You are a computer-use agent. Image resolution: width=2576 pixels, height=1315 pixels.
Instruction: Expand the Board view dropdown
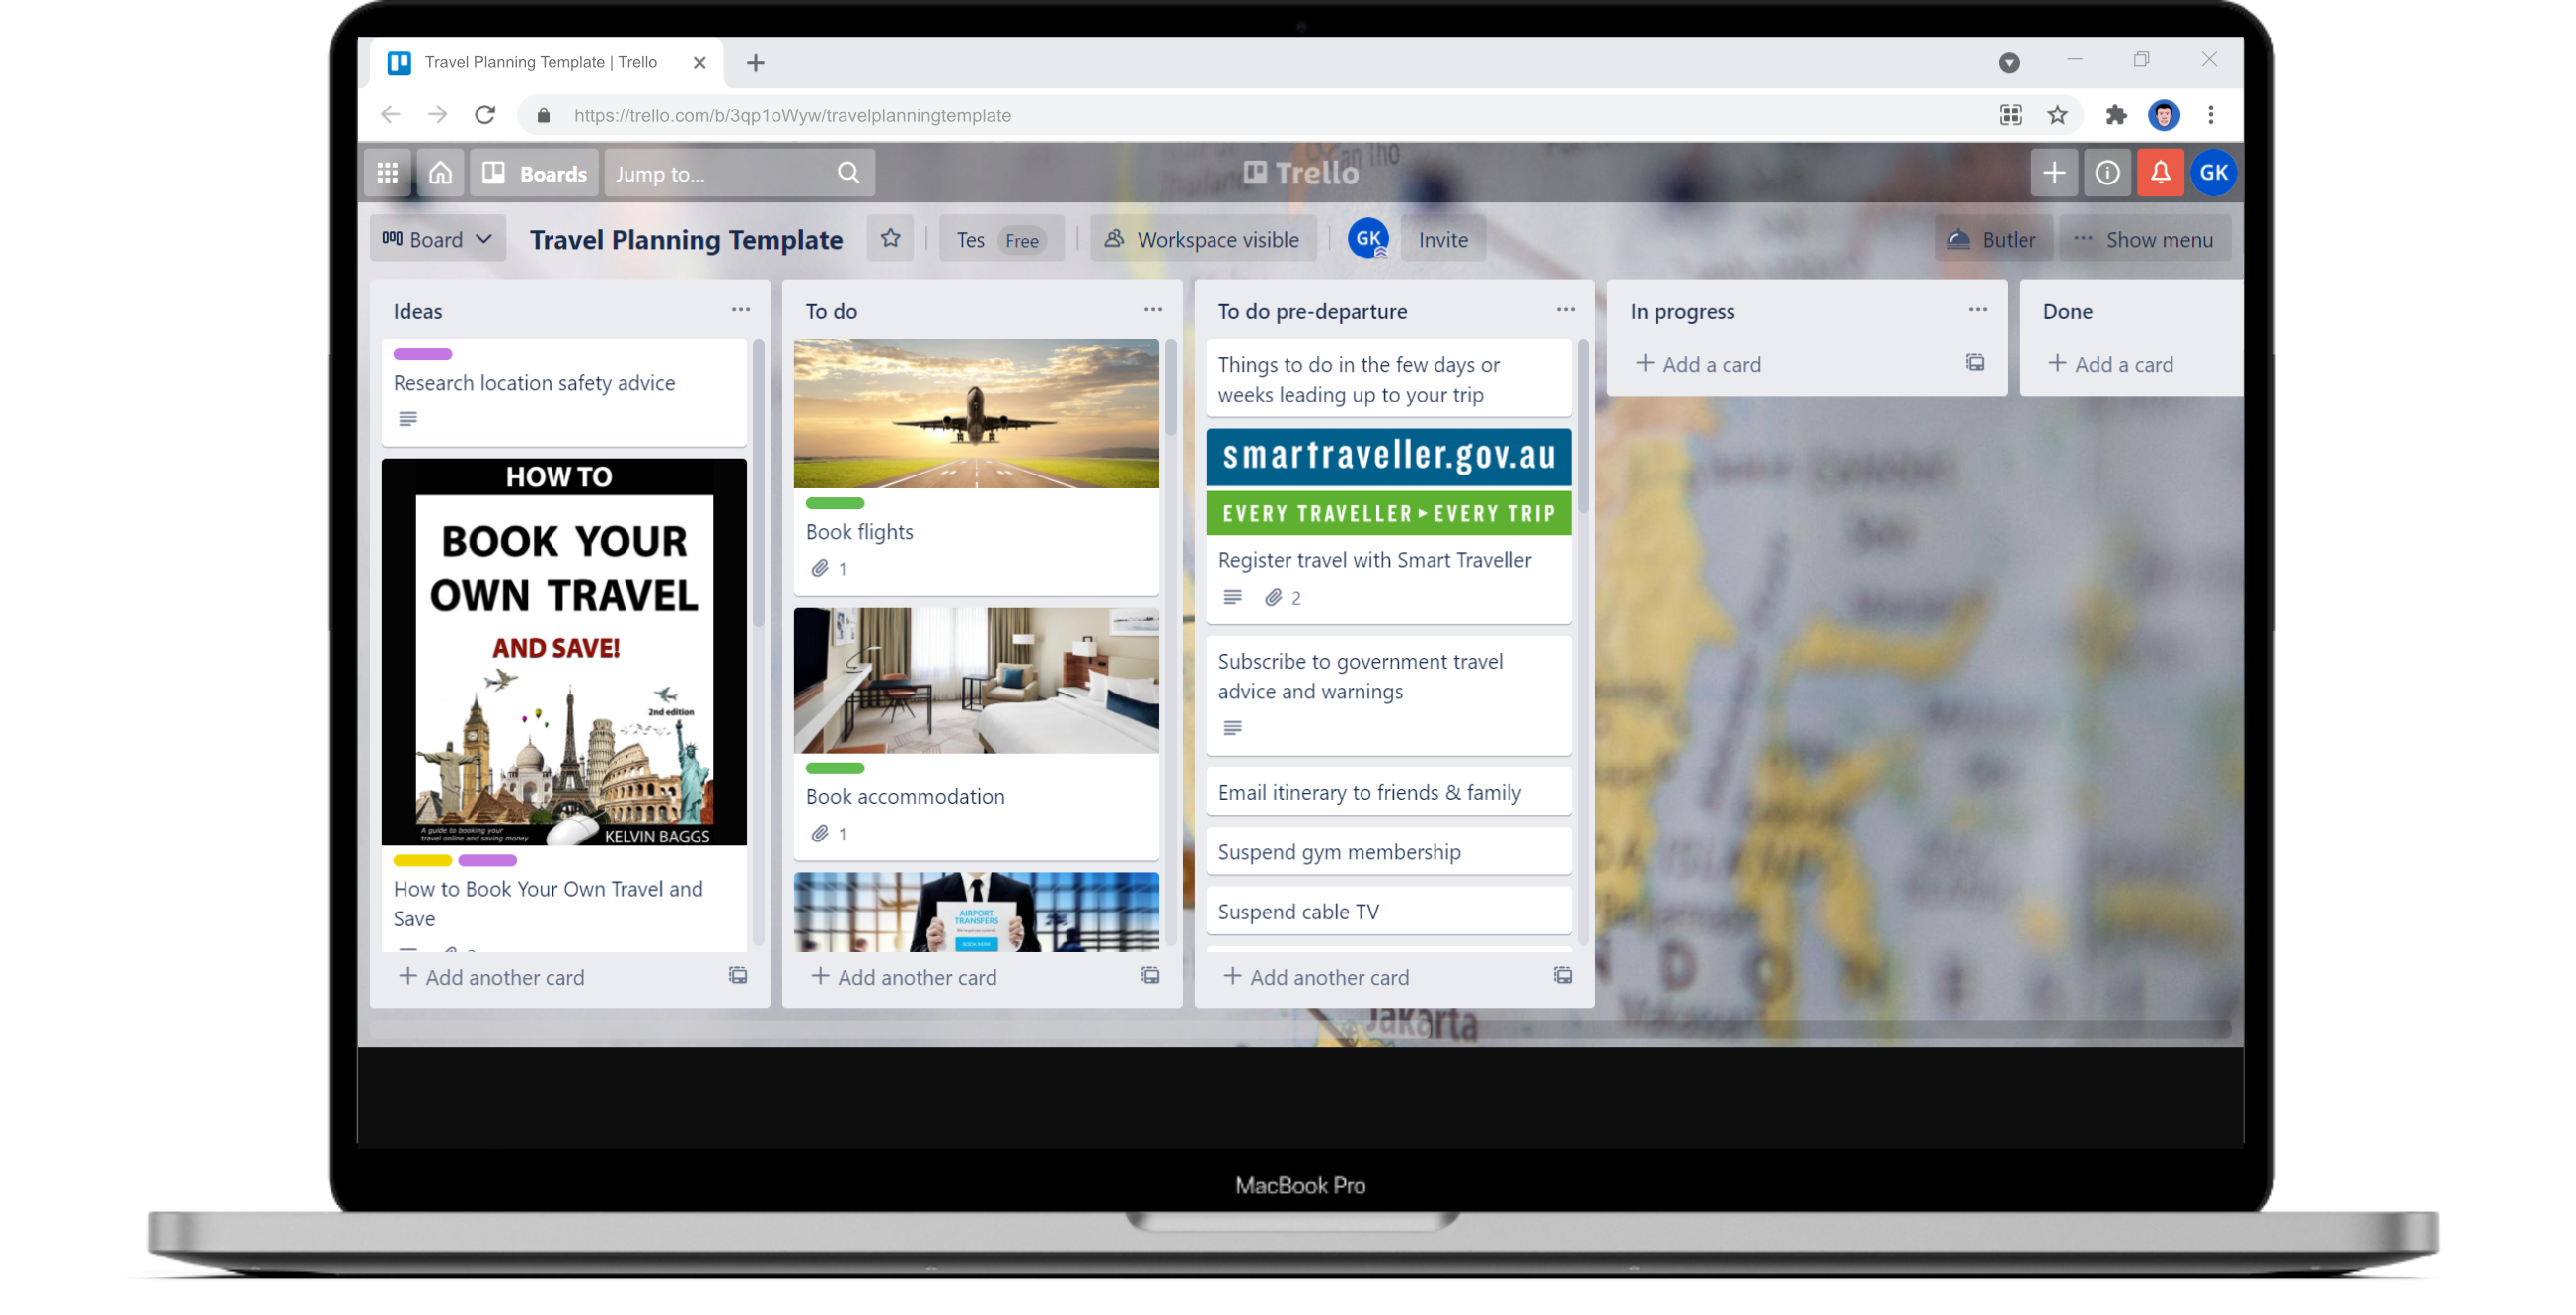[x=438, y=239]
